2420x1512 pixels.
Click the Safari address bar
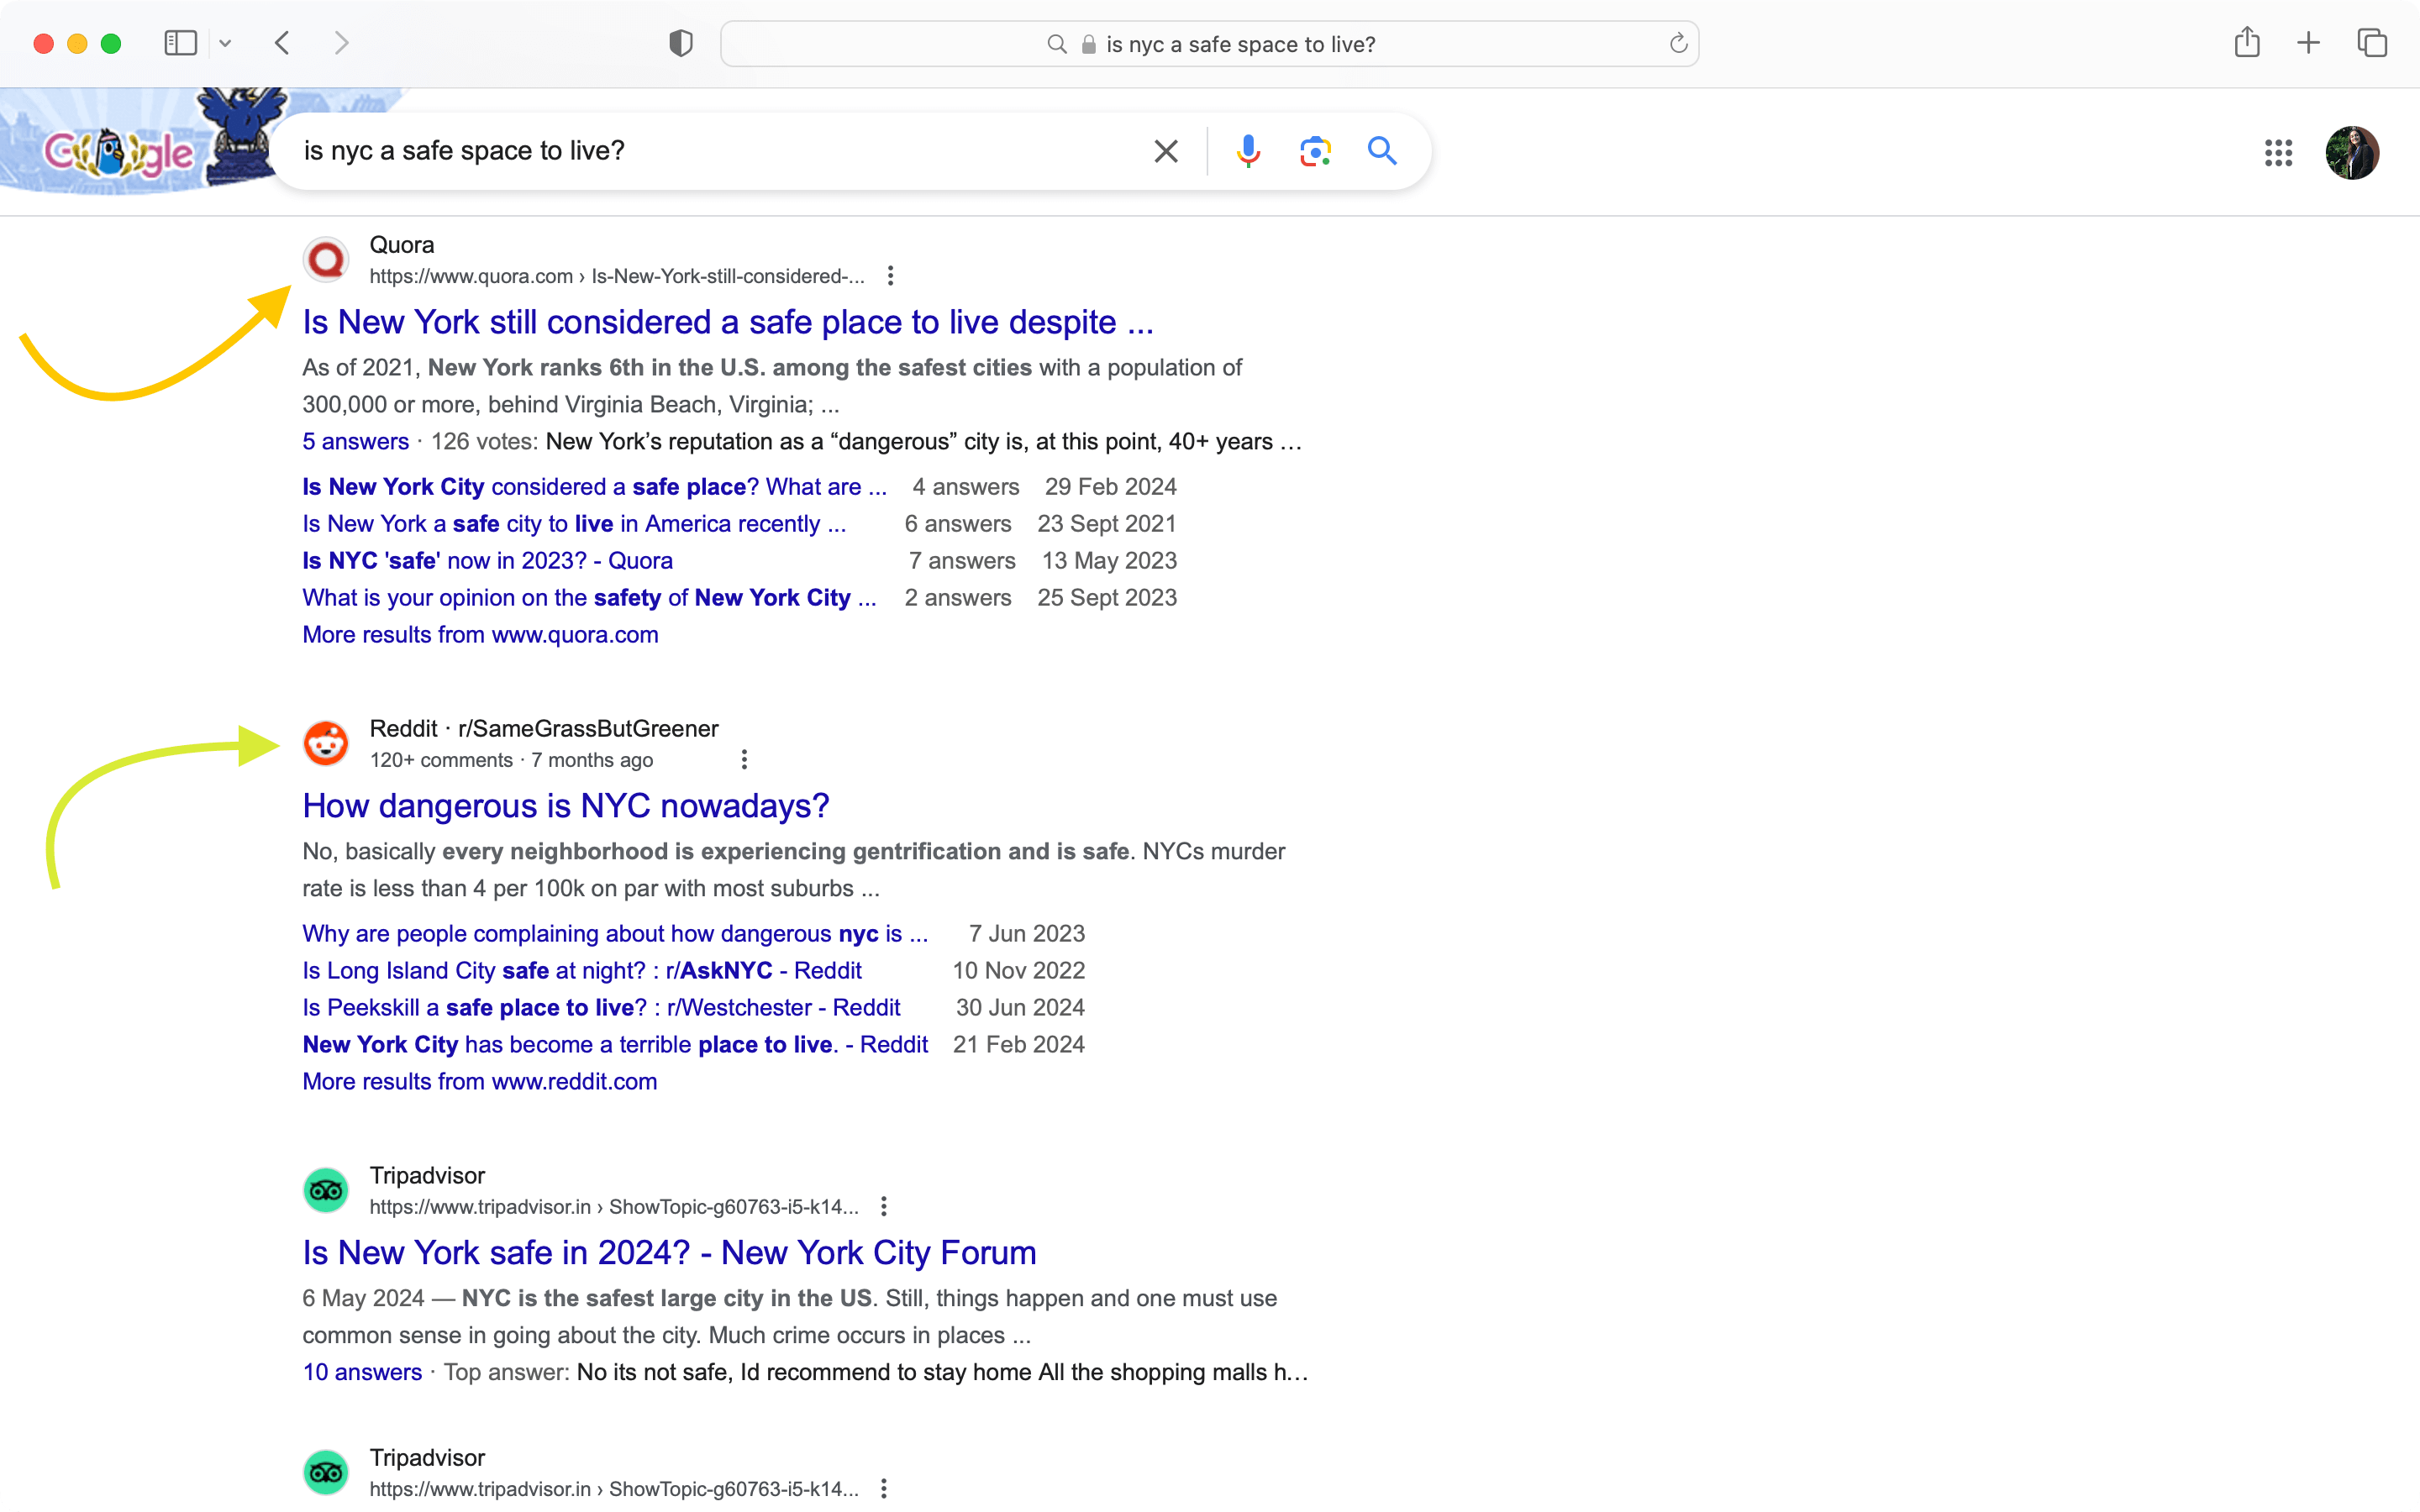point(1209,44)
